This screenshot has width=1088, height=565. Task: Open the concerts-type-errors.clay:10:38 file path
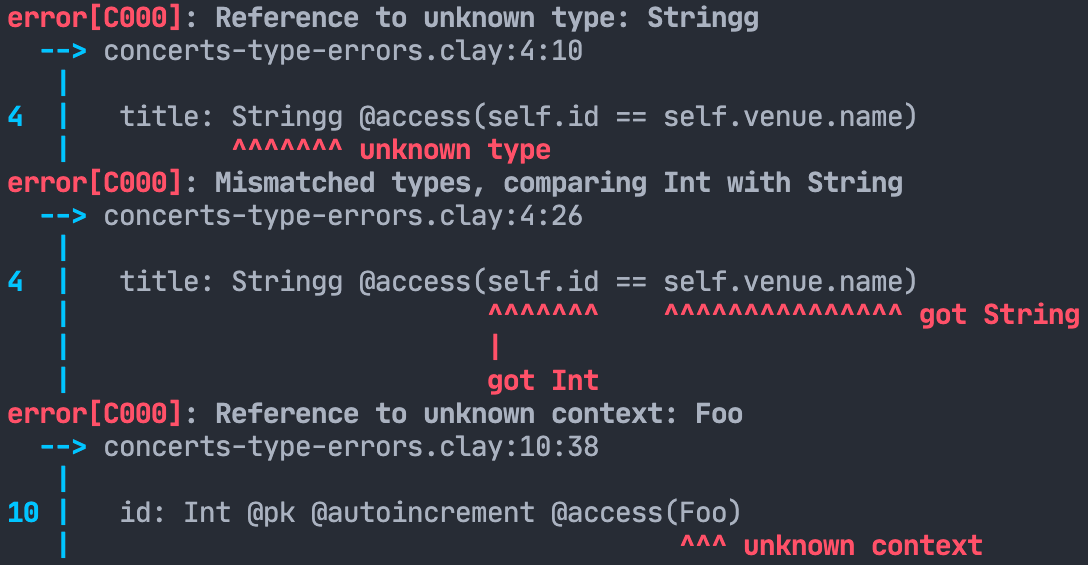click(351, 446)
